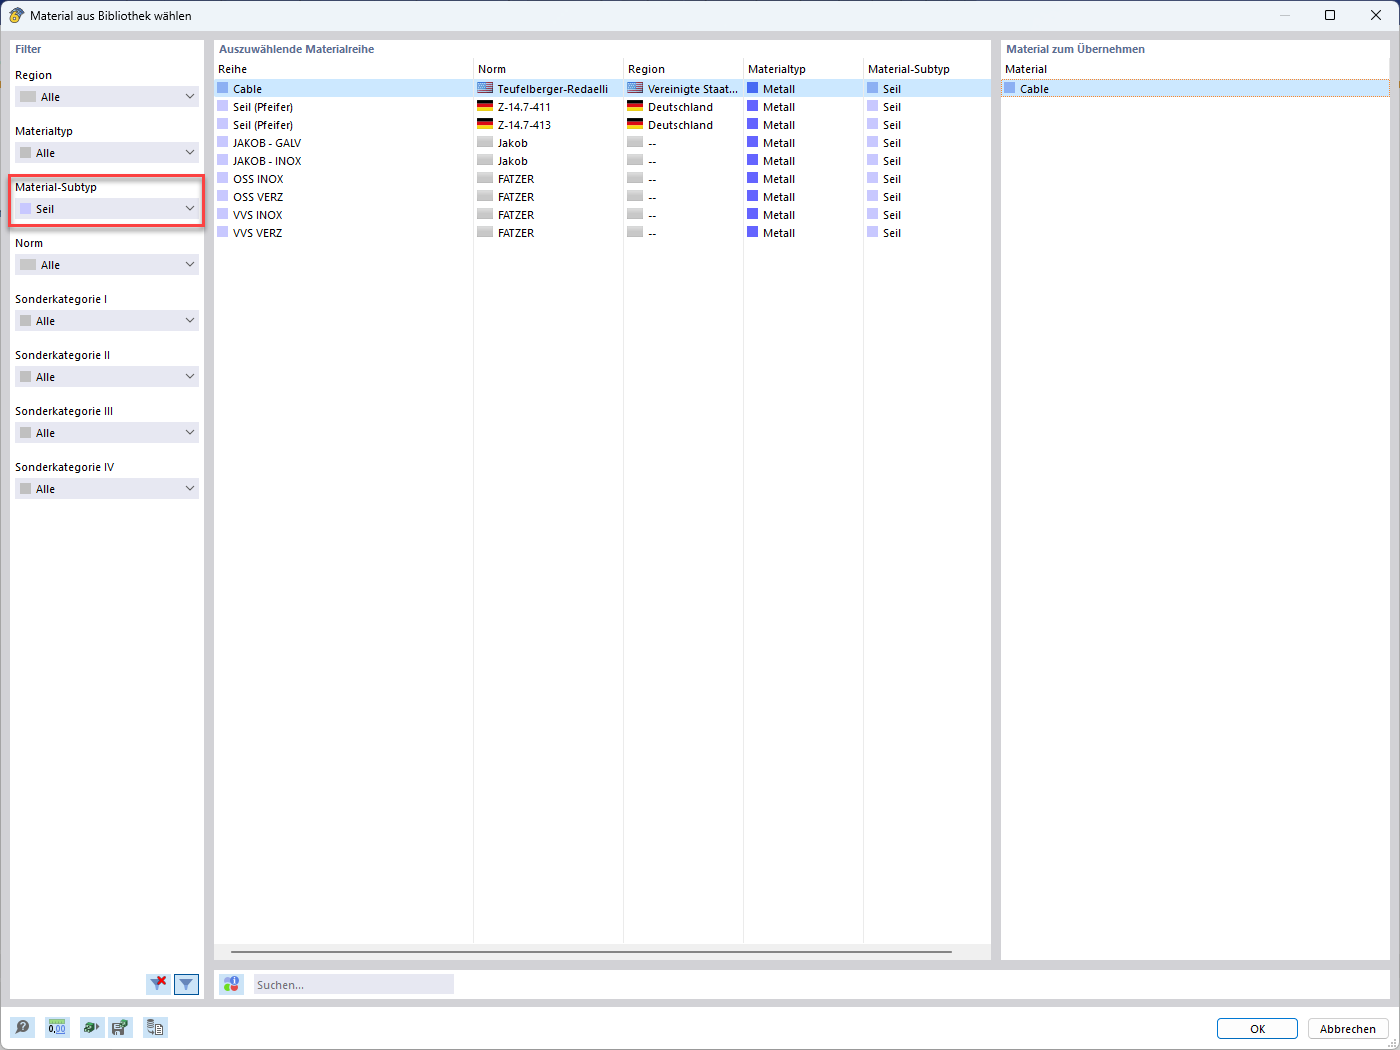Screen dimensions: 1400x1050
Task: Click the US flag next to Teufelberger-Redaelli
Action: click(485, 88)
